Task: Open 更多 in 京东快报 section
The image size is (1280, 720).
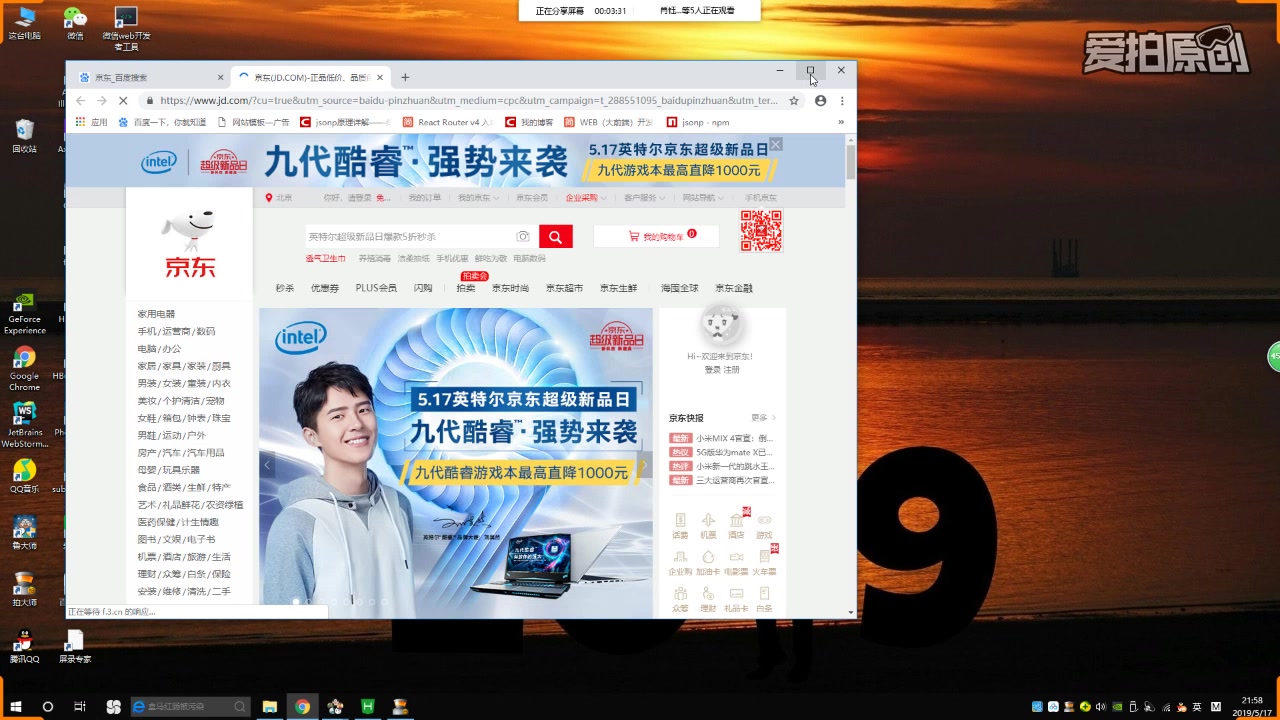Action: 763,418
